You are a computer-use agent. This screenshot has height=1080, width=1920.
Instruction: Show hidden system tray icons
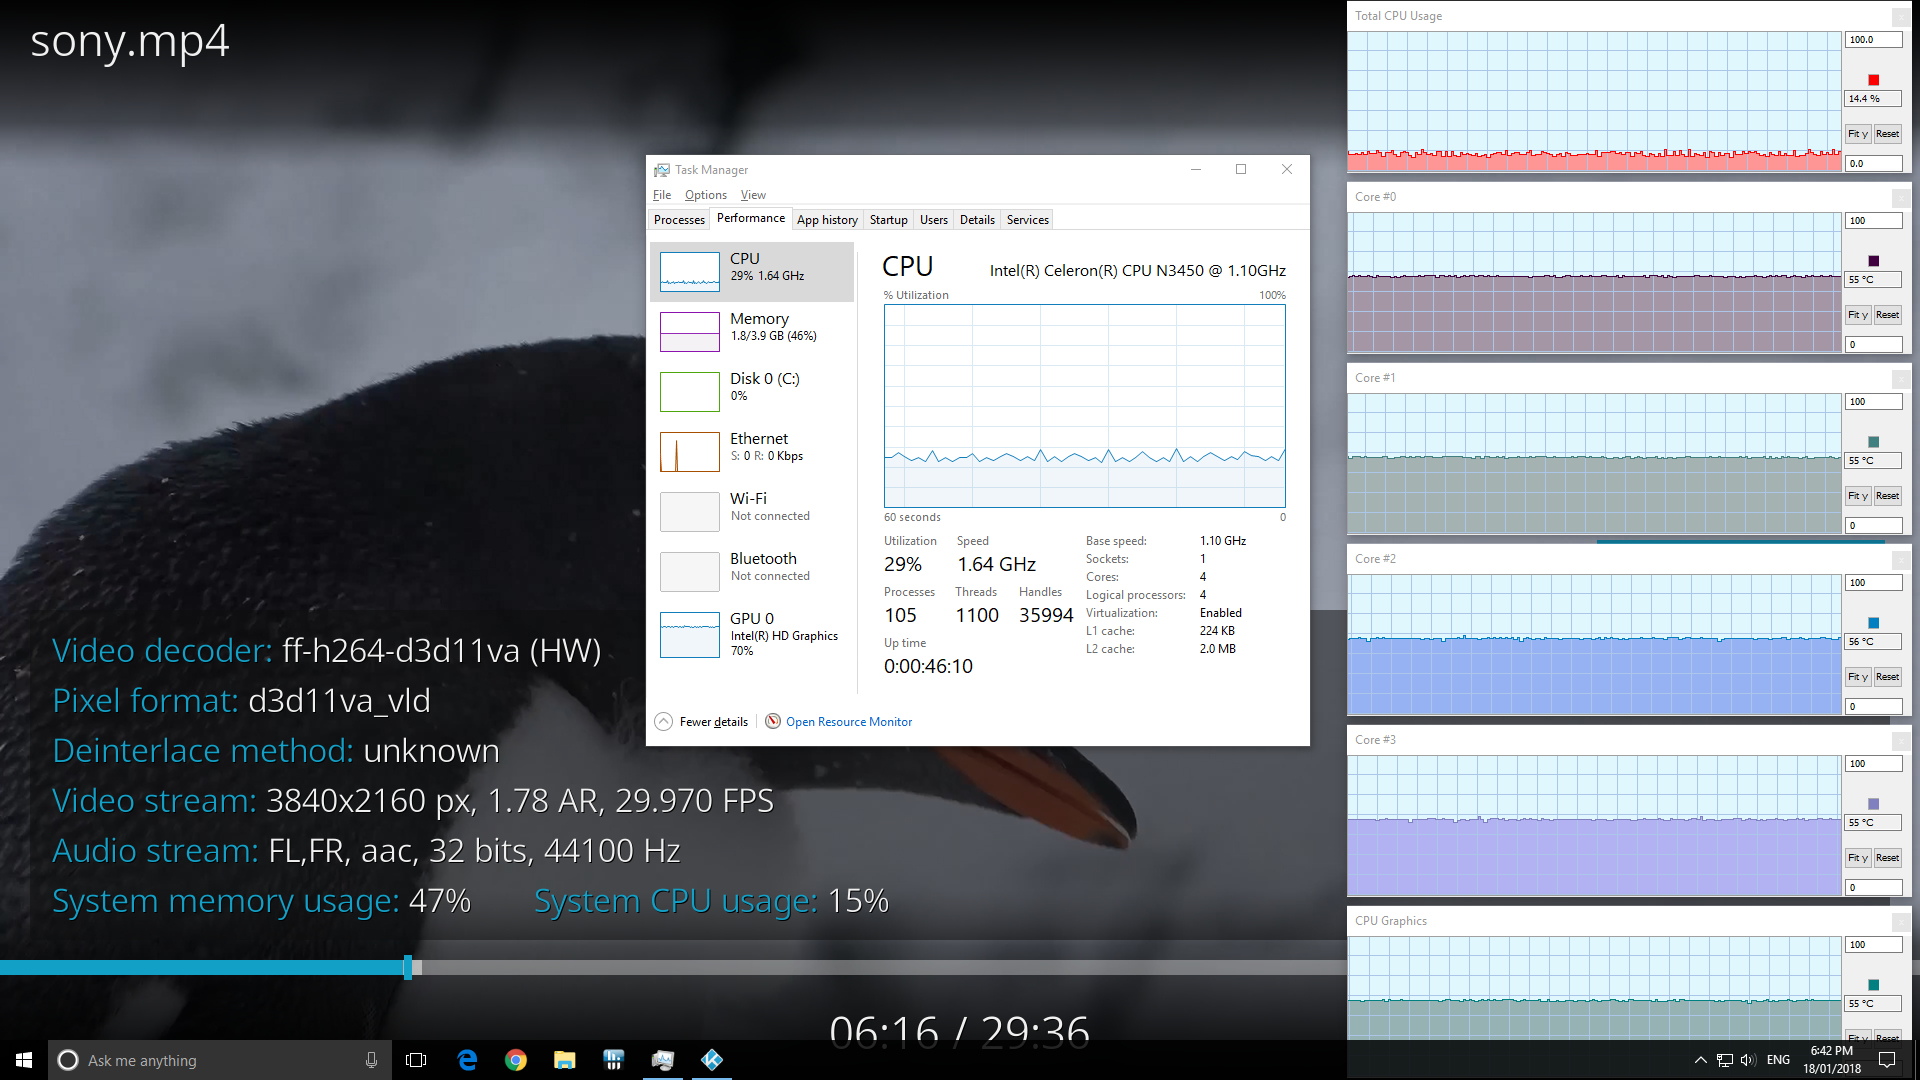(x=1700, y=1060)
